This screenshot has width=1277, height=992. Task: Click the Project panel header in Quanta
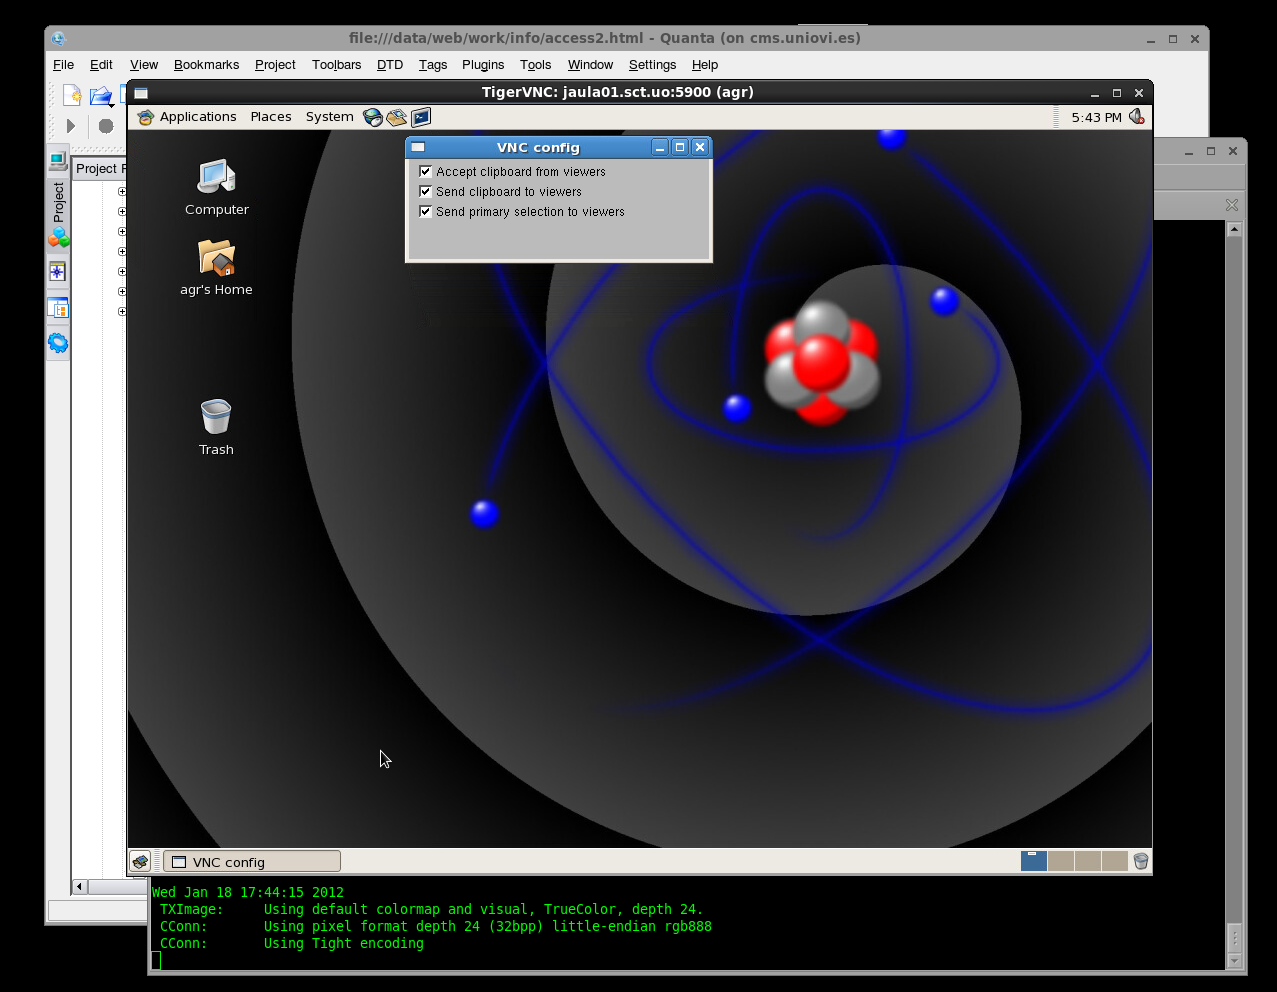click(x=100, y=168)
